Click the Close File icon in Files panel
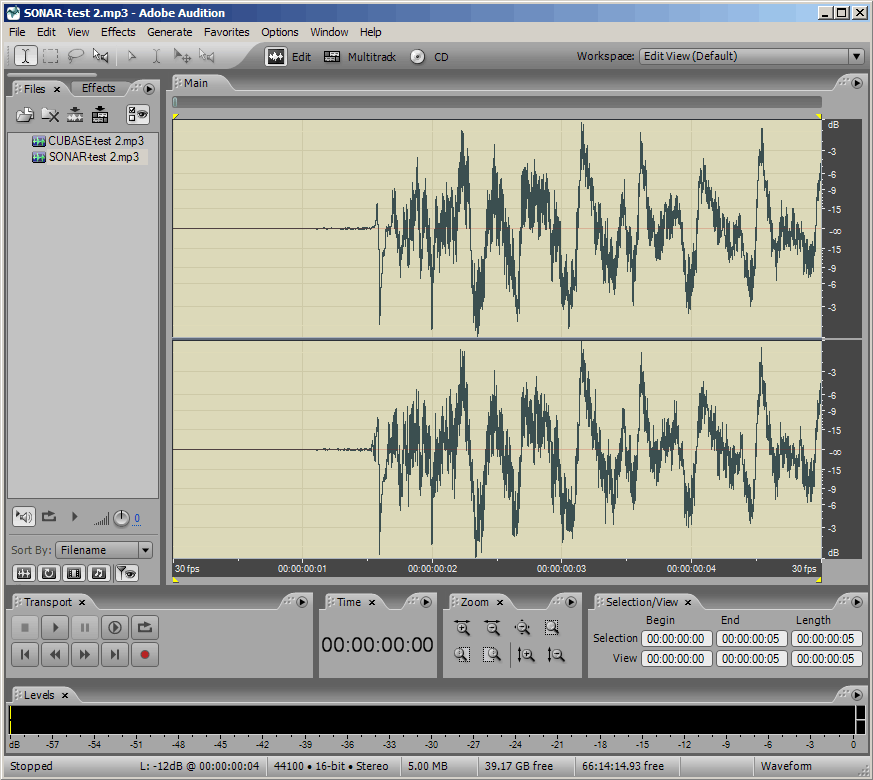This screenshot has width=873, height=780. pos(50,115)
